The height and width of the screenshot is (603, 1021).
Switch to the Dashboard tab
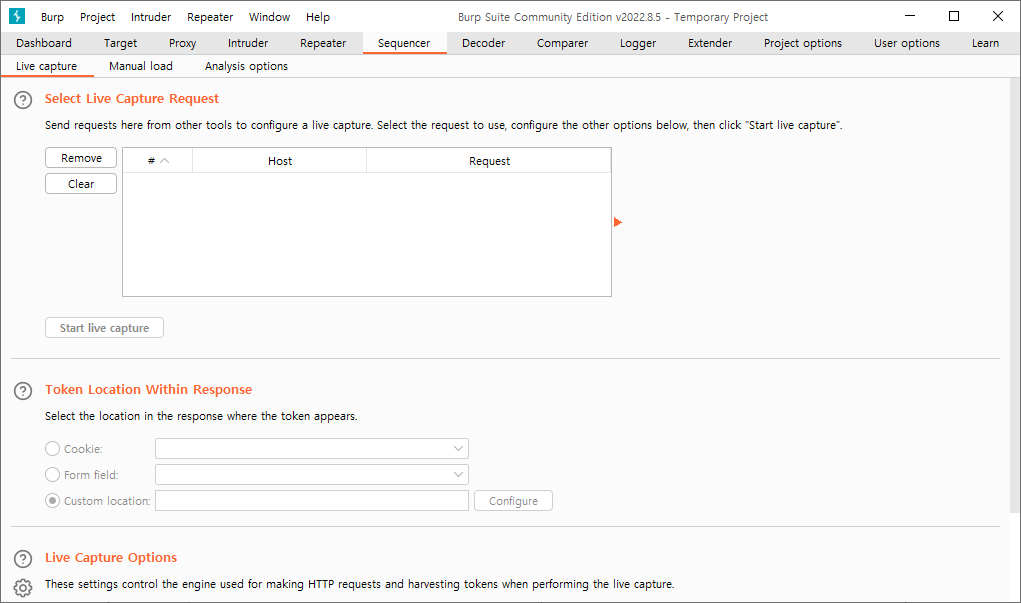44,43
